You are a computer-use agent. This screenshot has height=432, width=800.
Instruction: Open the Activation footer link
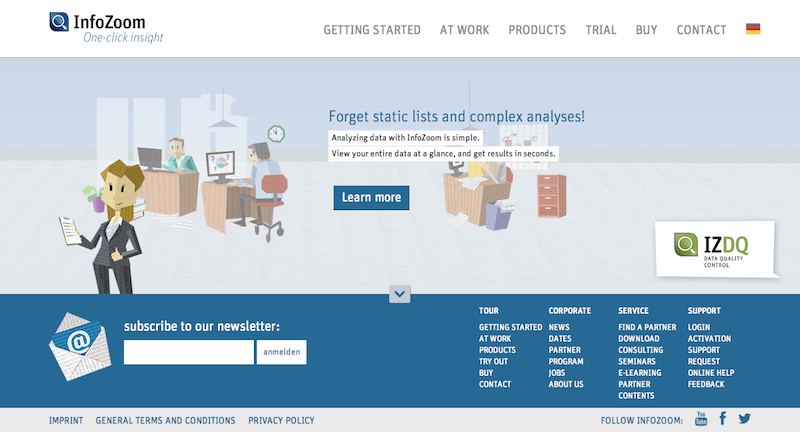709,339
